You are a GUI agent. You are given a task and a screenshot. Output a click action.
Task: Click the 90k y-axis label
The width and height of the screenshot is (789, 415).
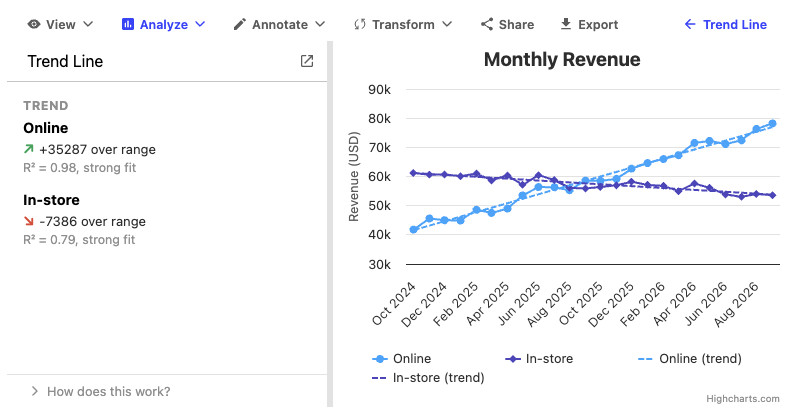pyautogui.click(x=379, y=90)
